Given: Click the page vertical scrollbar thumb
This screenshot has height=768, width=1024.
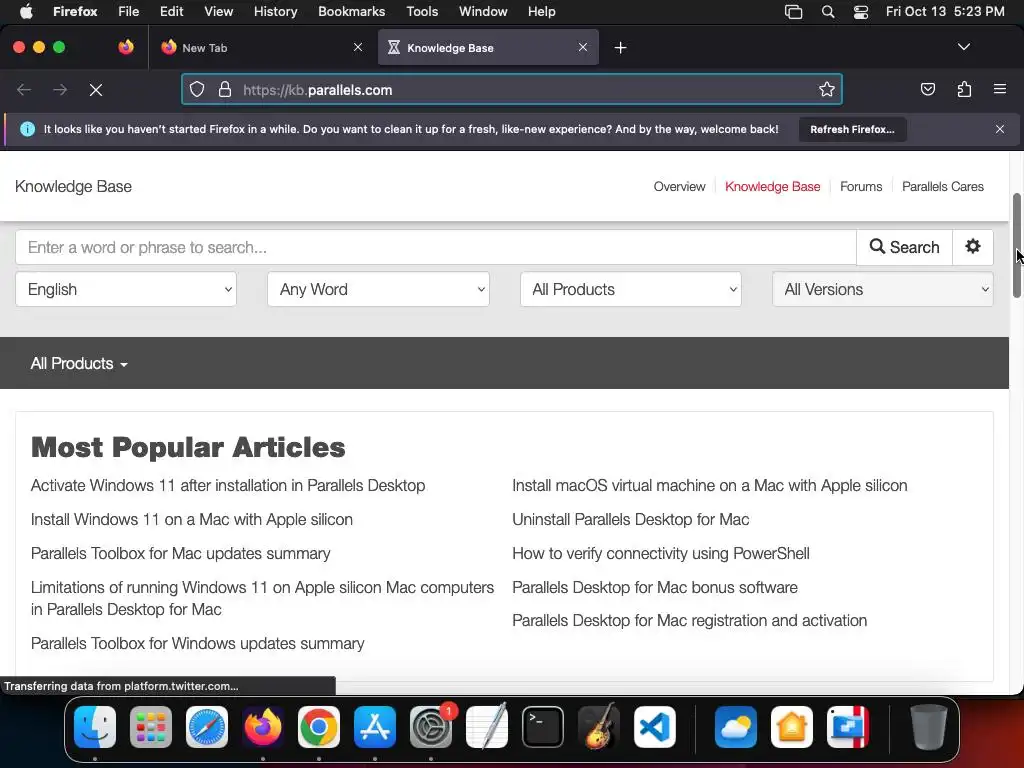Looking at the screenshot, I should click(x=1017, y=245).
